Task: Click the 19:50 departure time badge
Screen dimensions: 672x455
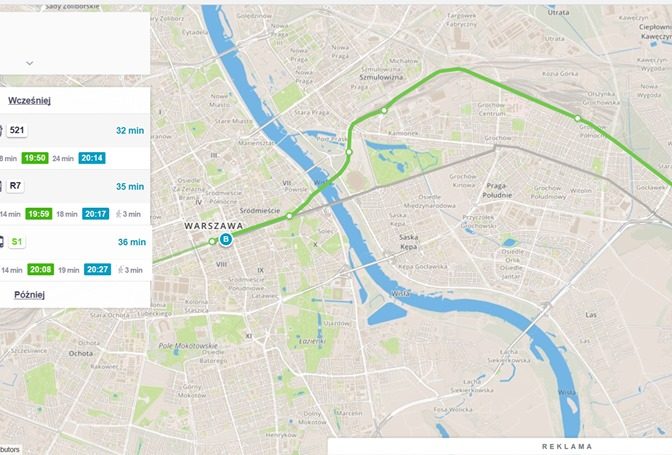Action: pyautogui.click(x=35, y=158)
